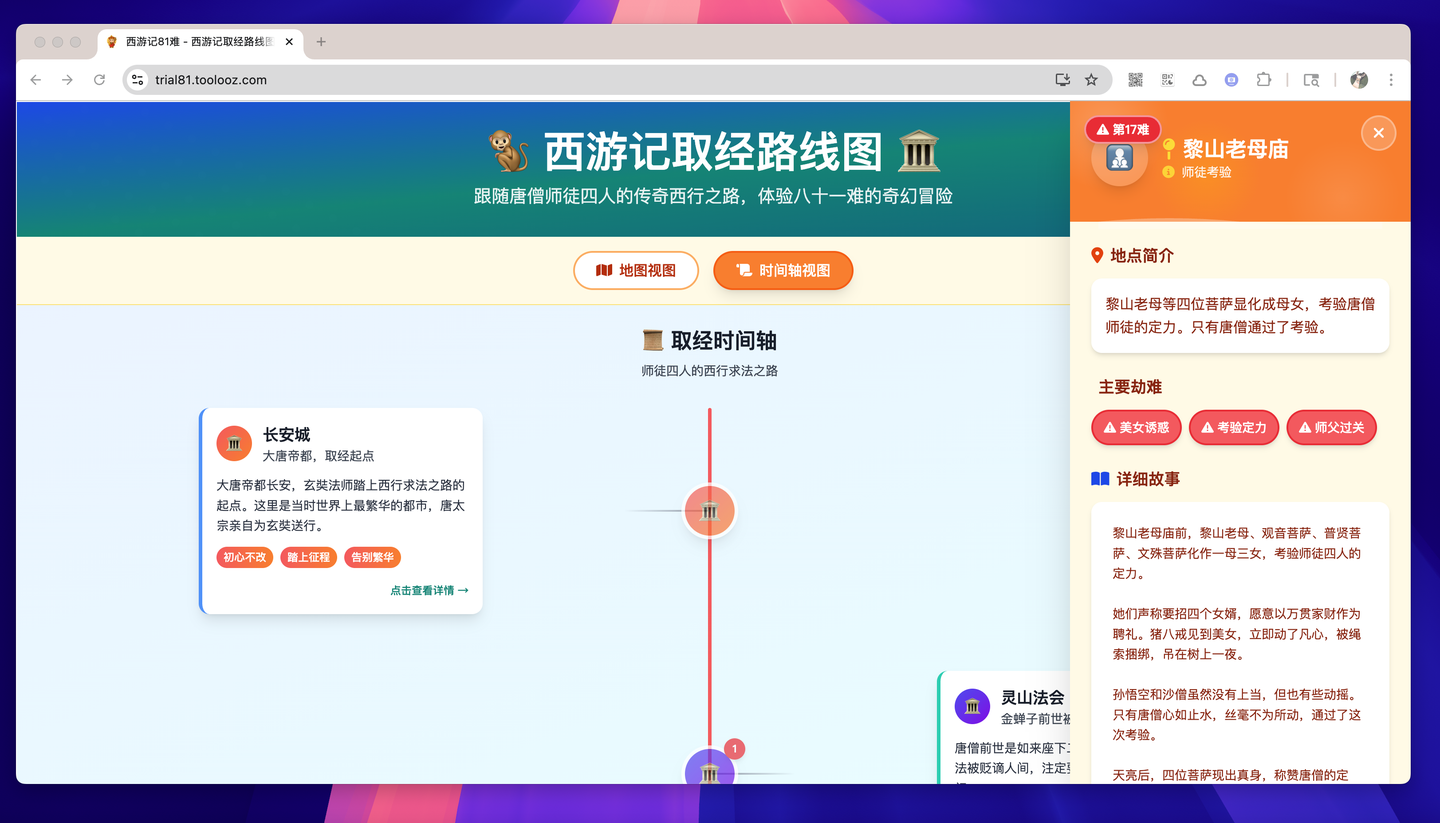Screen dimensions: 1440x823
Task: Open the Chrome three-dot menu
Action: click(x=1391, y=79)
